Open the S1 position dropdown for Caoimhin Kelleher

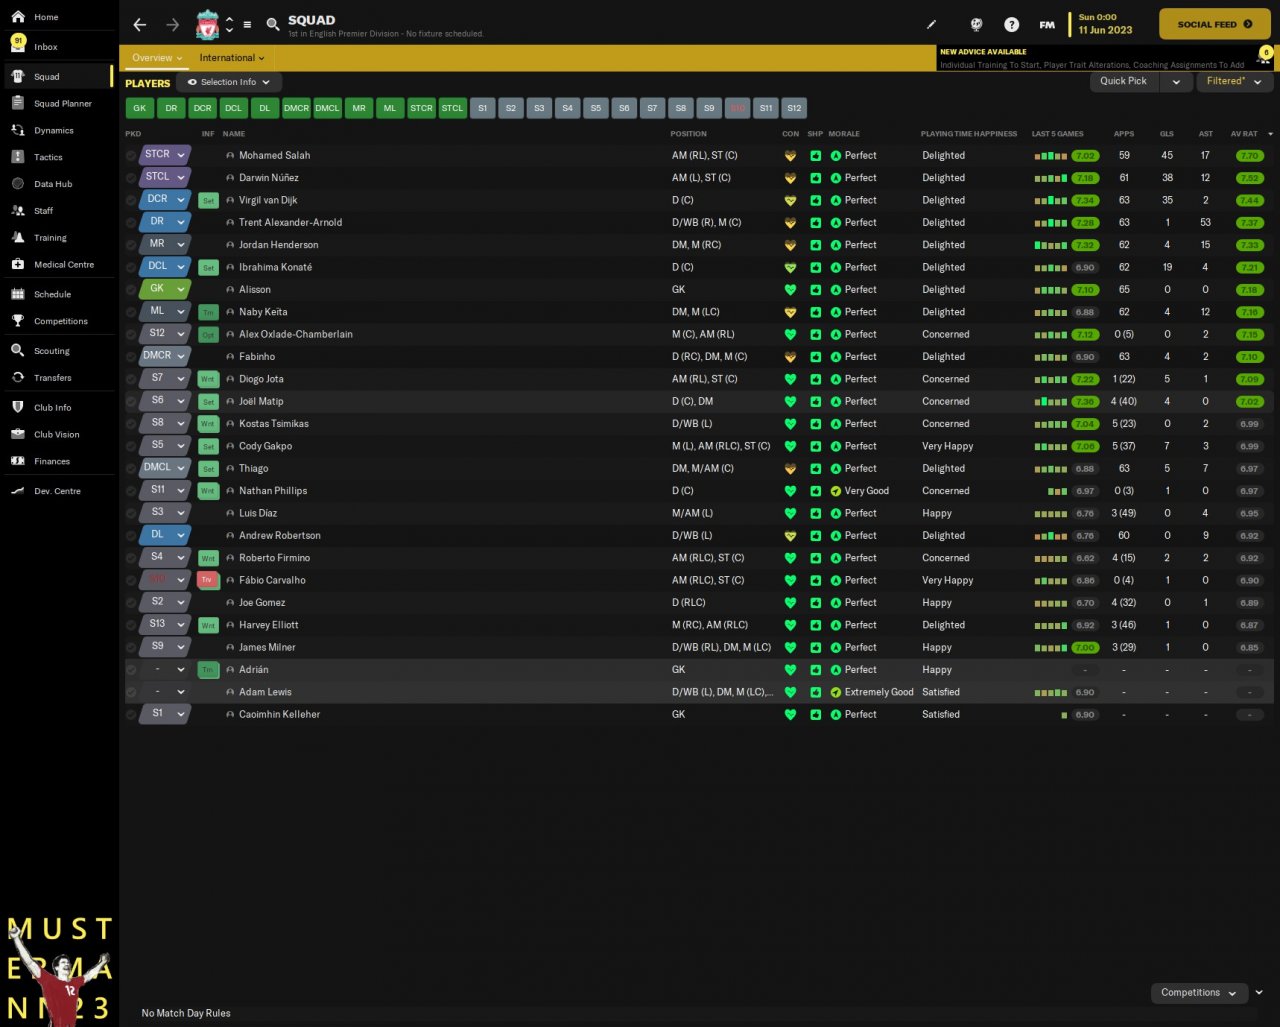pos(165,714)
